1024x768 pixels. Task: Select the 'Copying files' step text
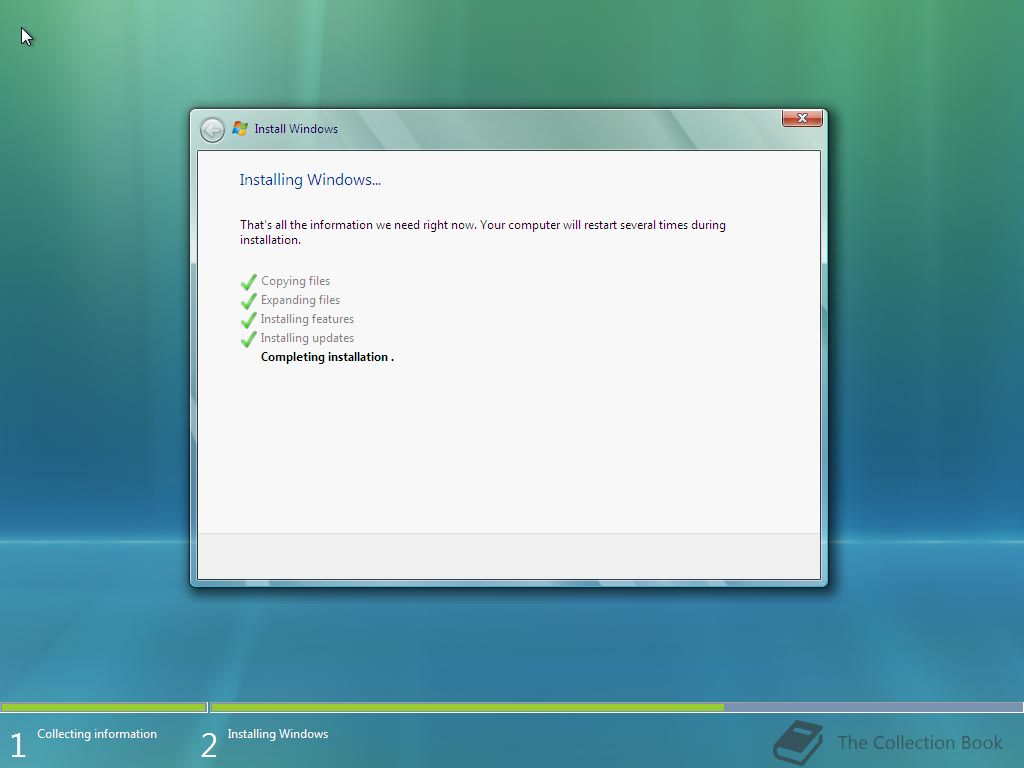pos(295,281)
